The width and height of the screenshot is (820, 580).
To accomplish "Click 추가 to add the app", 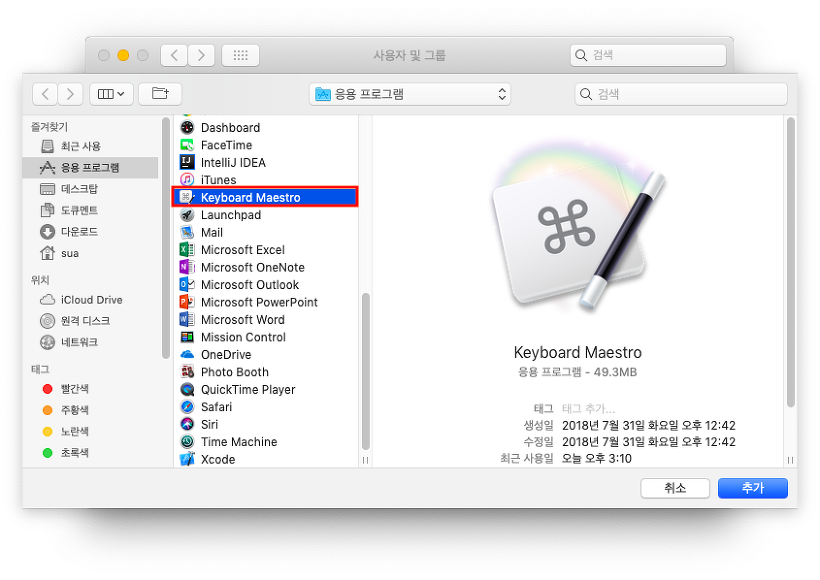I will [753, 488].
